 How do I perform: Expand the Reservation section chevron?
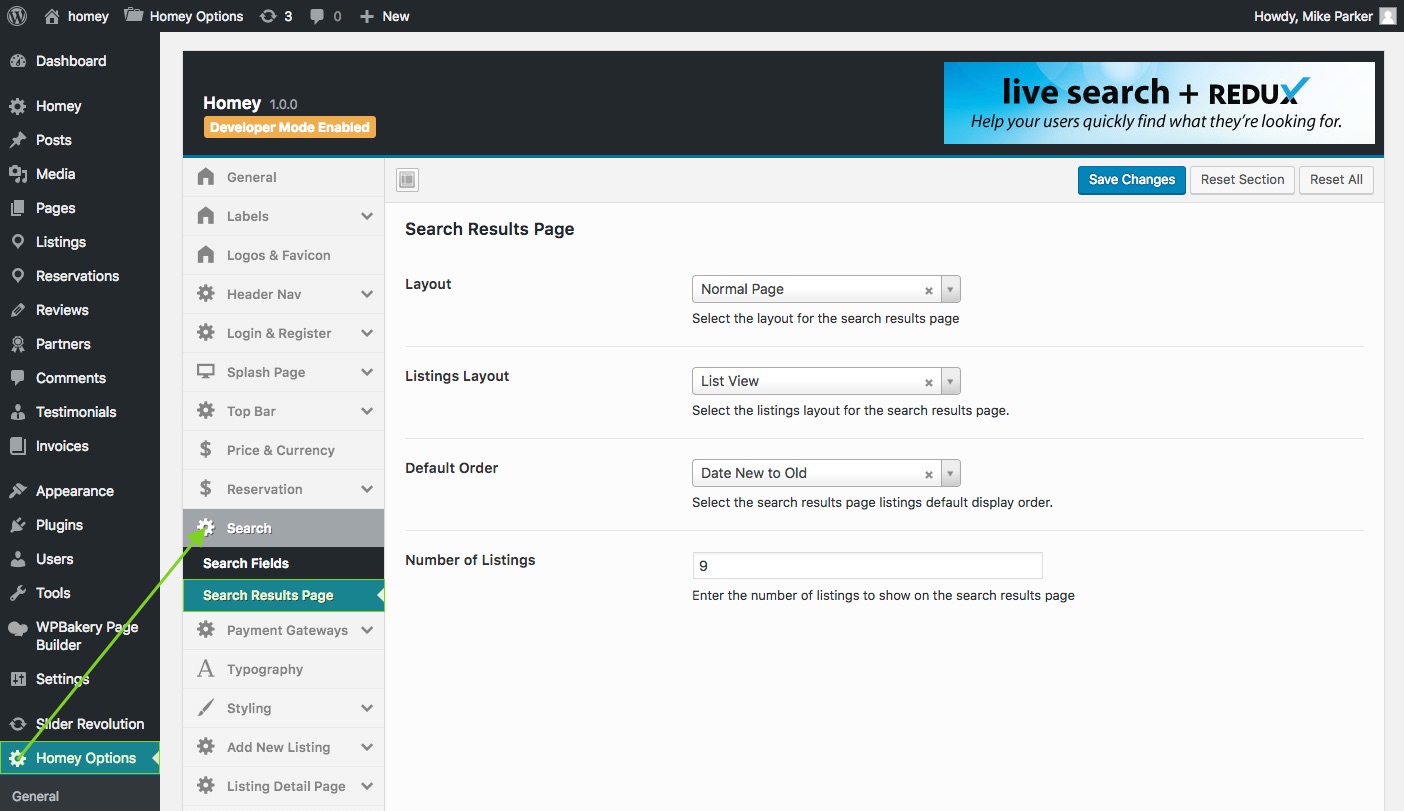[x=367, y=489]
